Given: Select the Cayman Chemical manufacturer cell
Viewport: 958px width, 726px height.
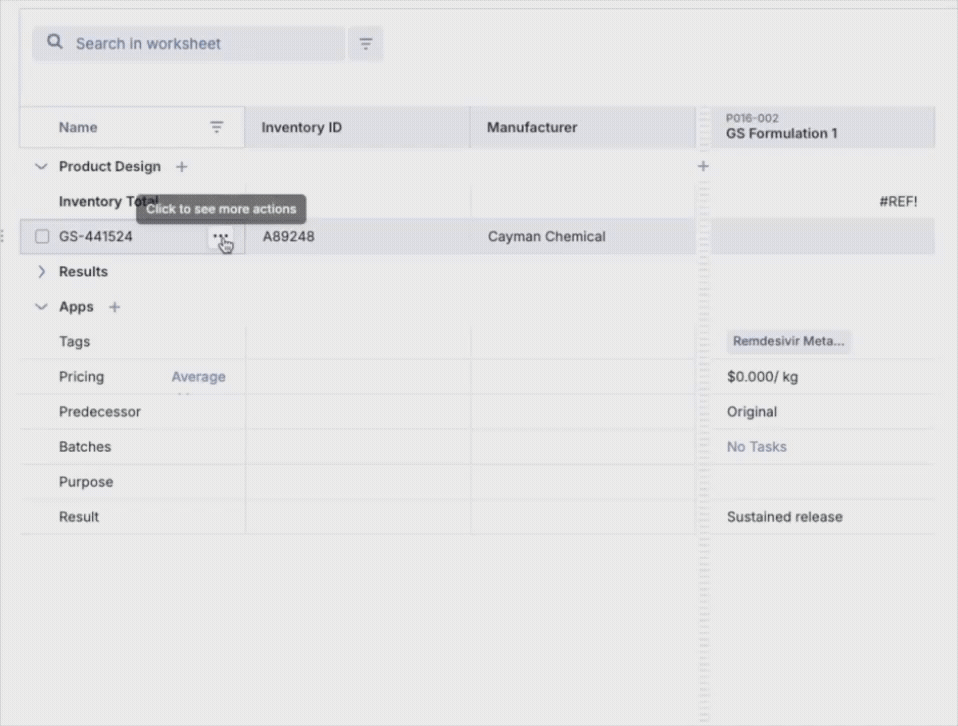Looking at the screenshot, I should [546, 237].
